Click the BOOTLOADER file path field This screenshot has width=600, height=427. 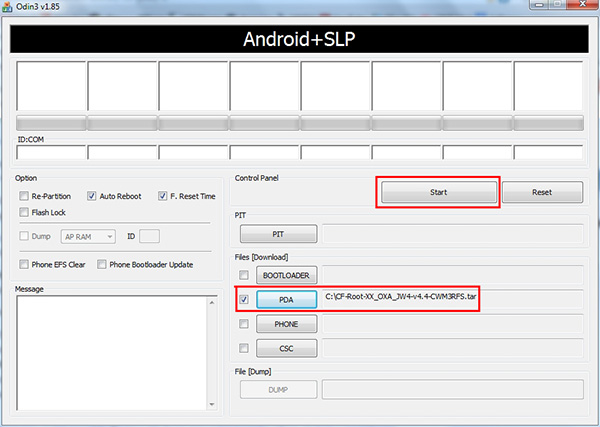tap(453, 275)
